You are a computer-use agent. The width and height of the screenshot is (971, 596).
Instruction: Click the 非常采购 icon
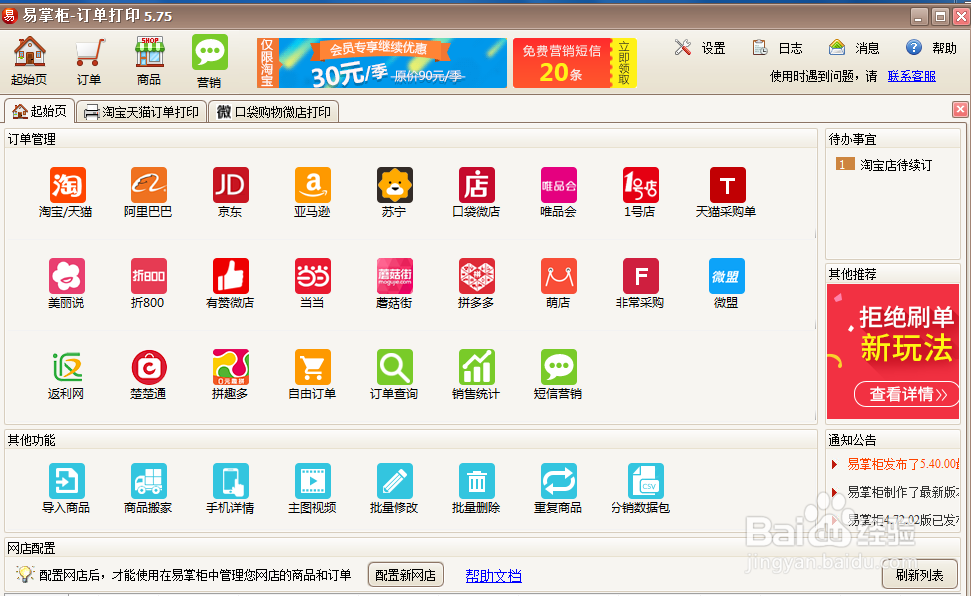[640, 276]
